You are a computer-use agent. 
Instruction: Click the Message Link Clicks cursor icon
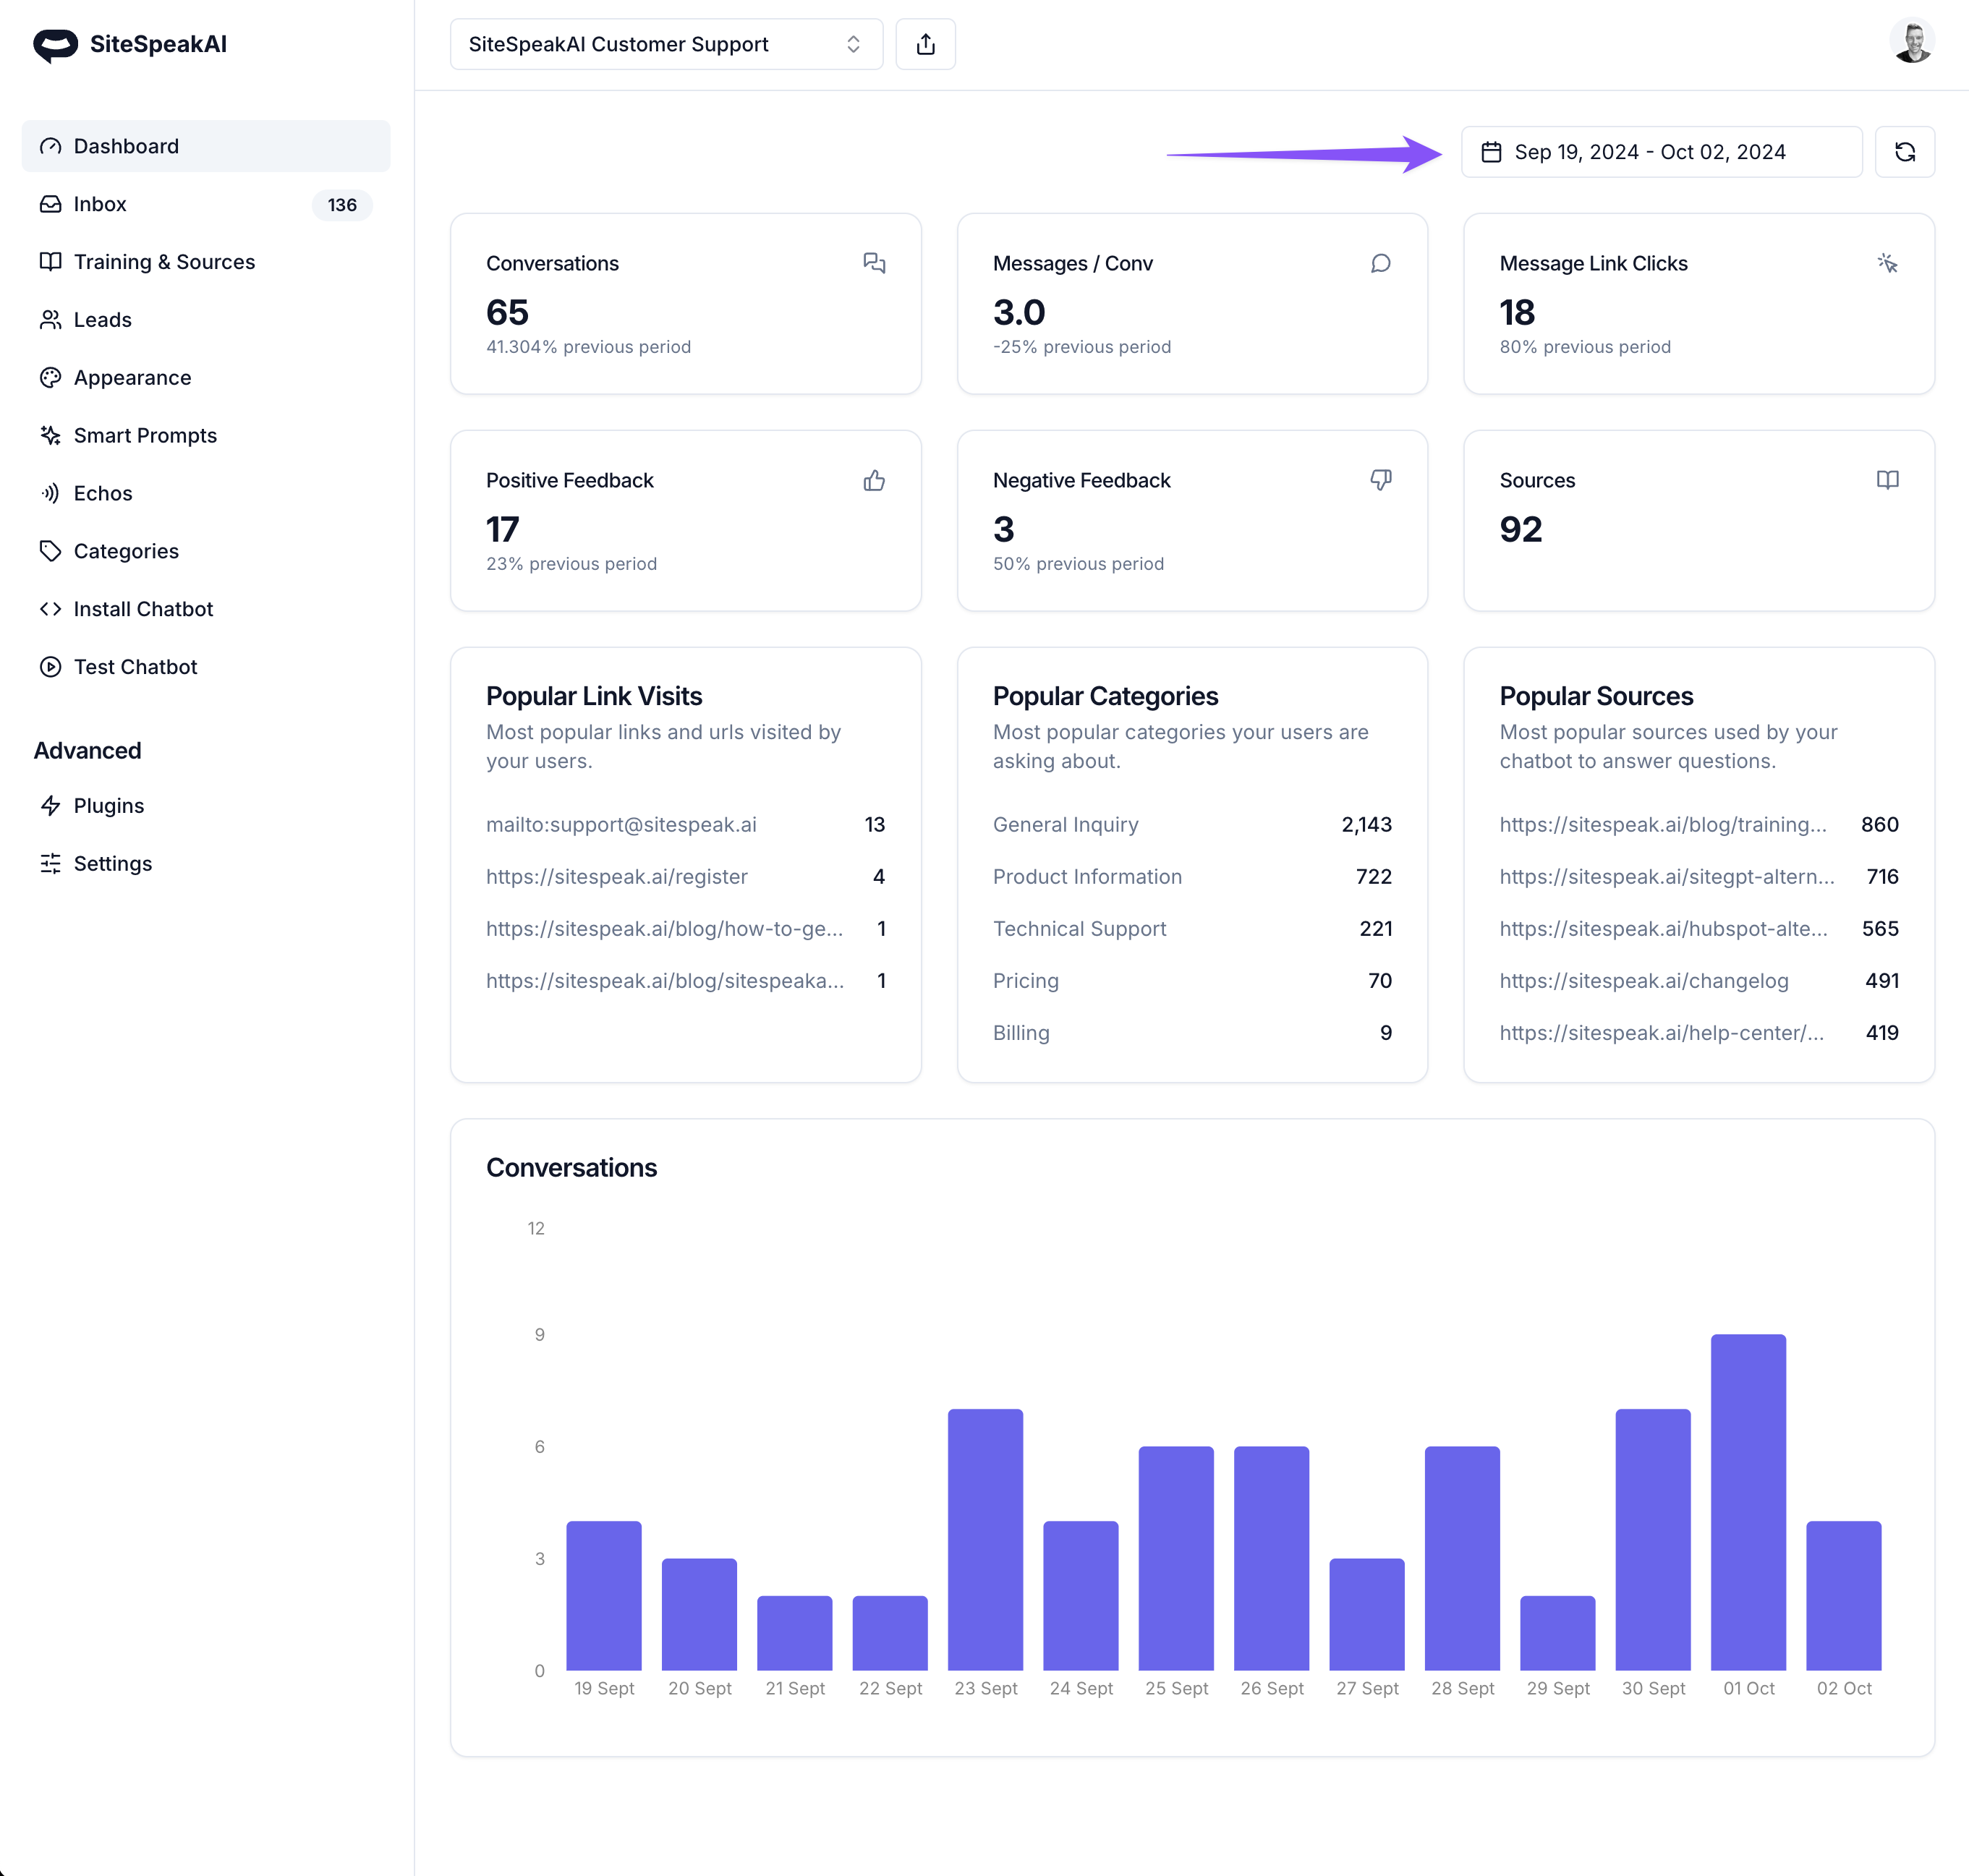pos(1887,264)
